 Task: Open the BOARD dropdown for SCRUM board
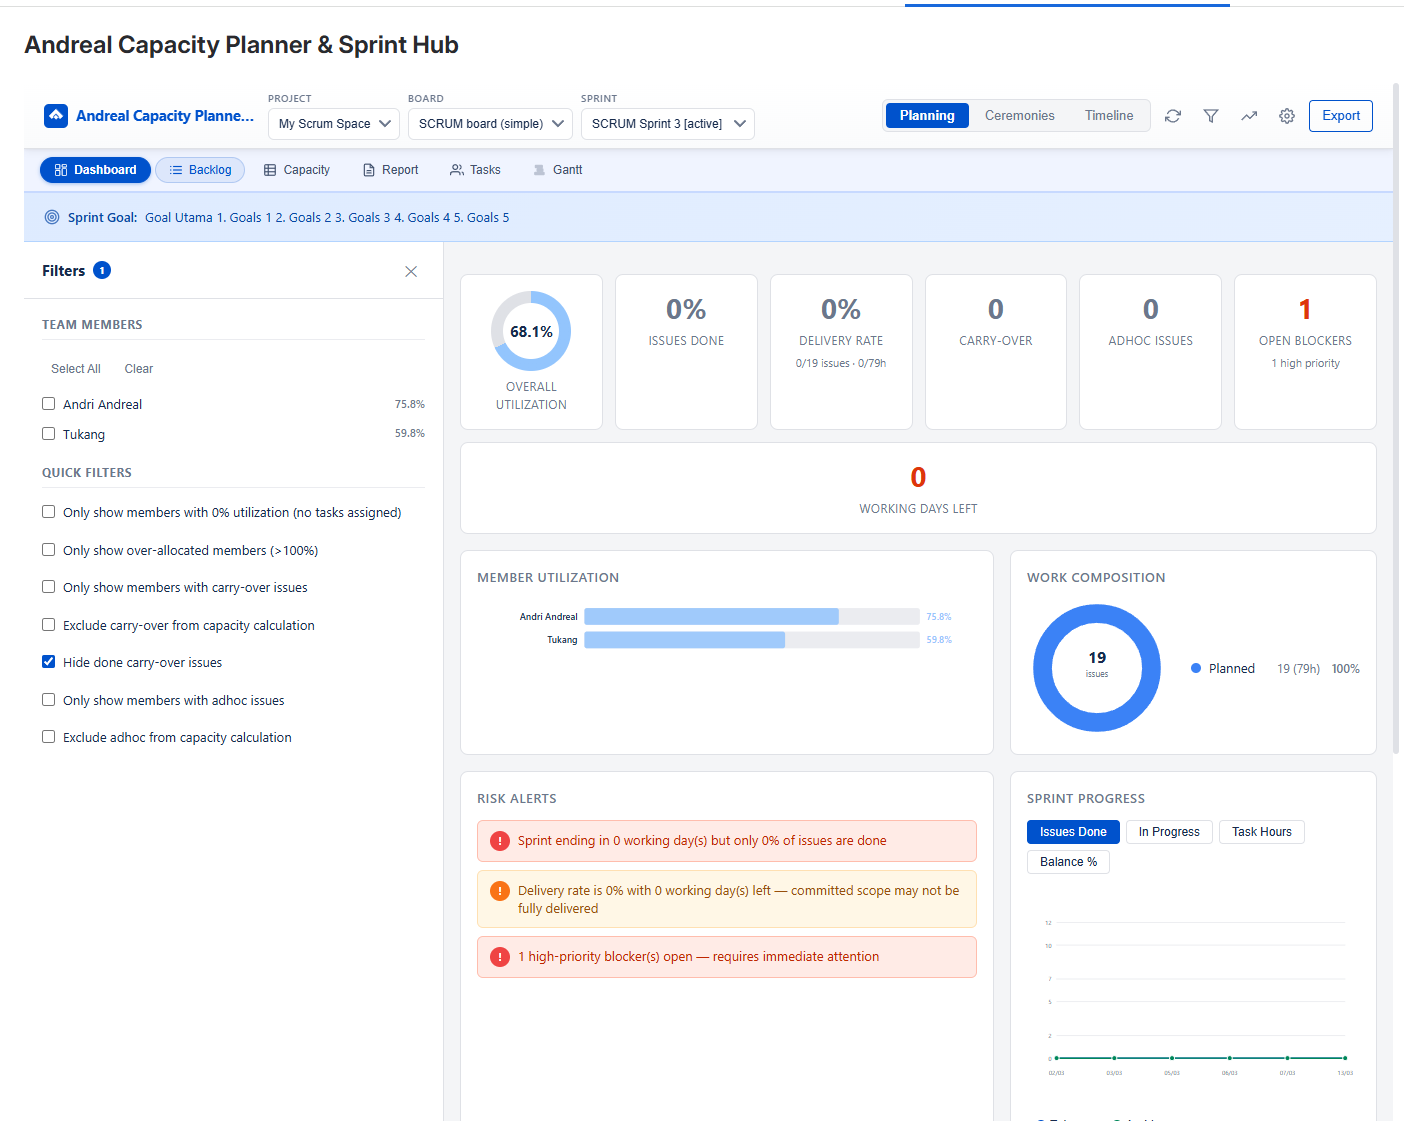click(x=489, y=123)
